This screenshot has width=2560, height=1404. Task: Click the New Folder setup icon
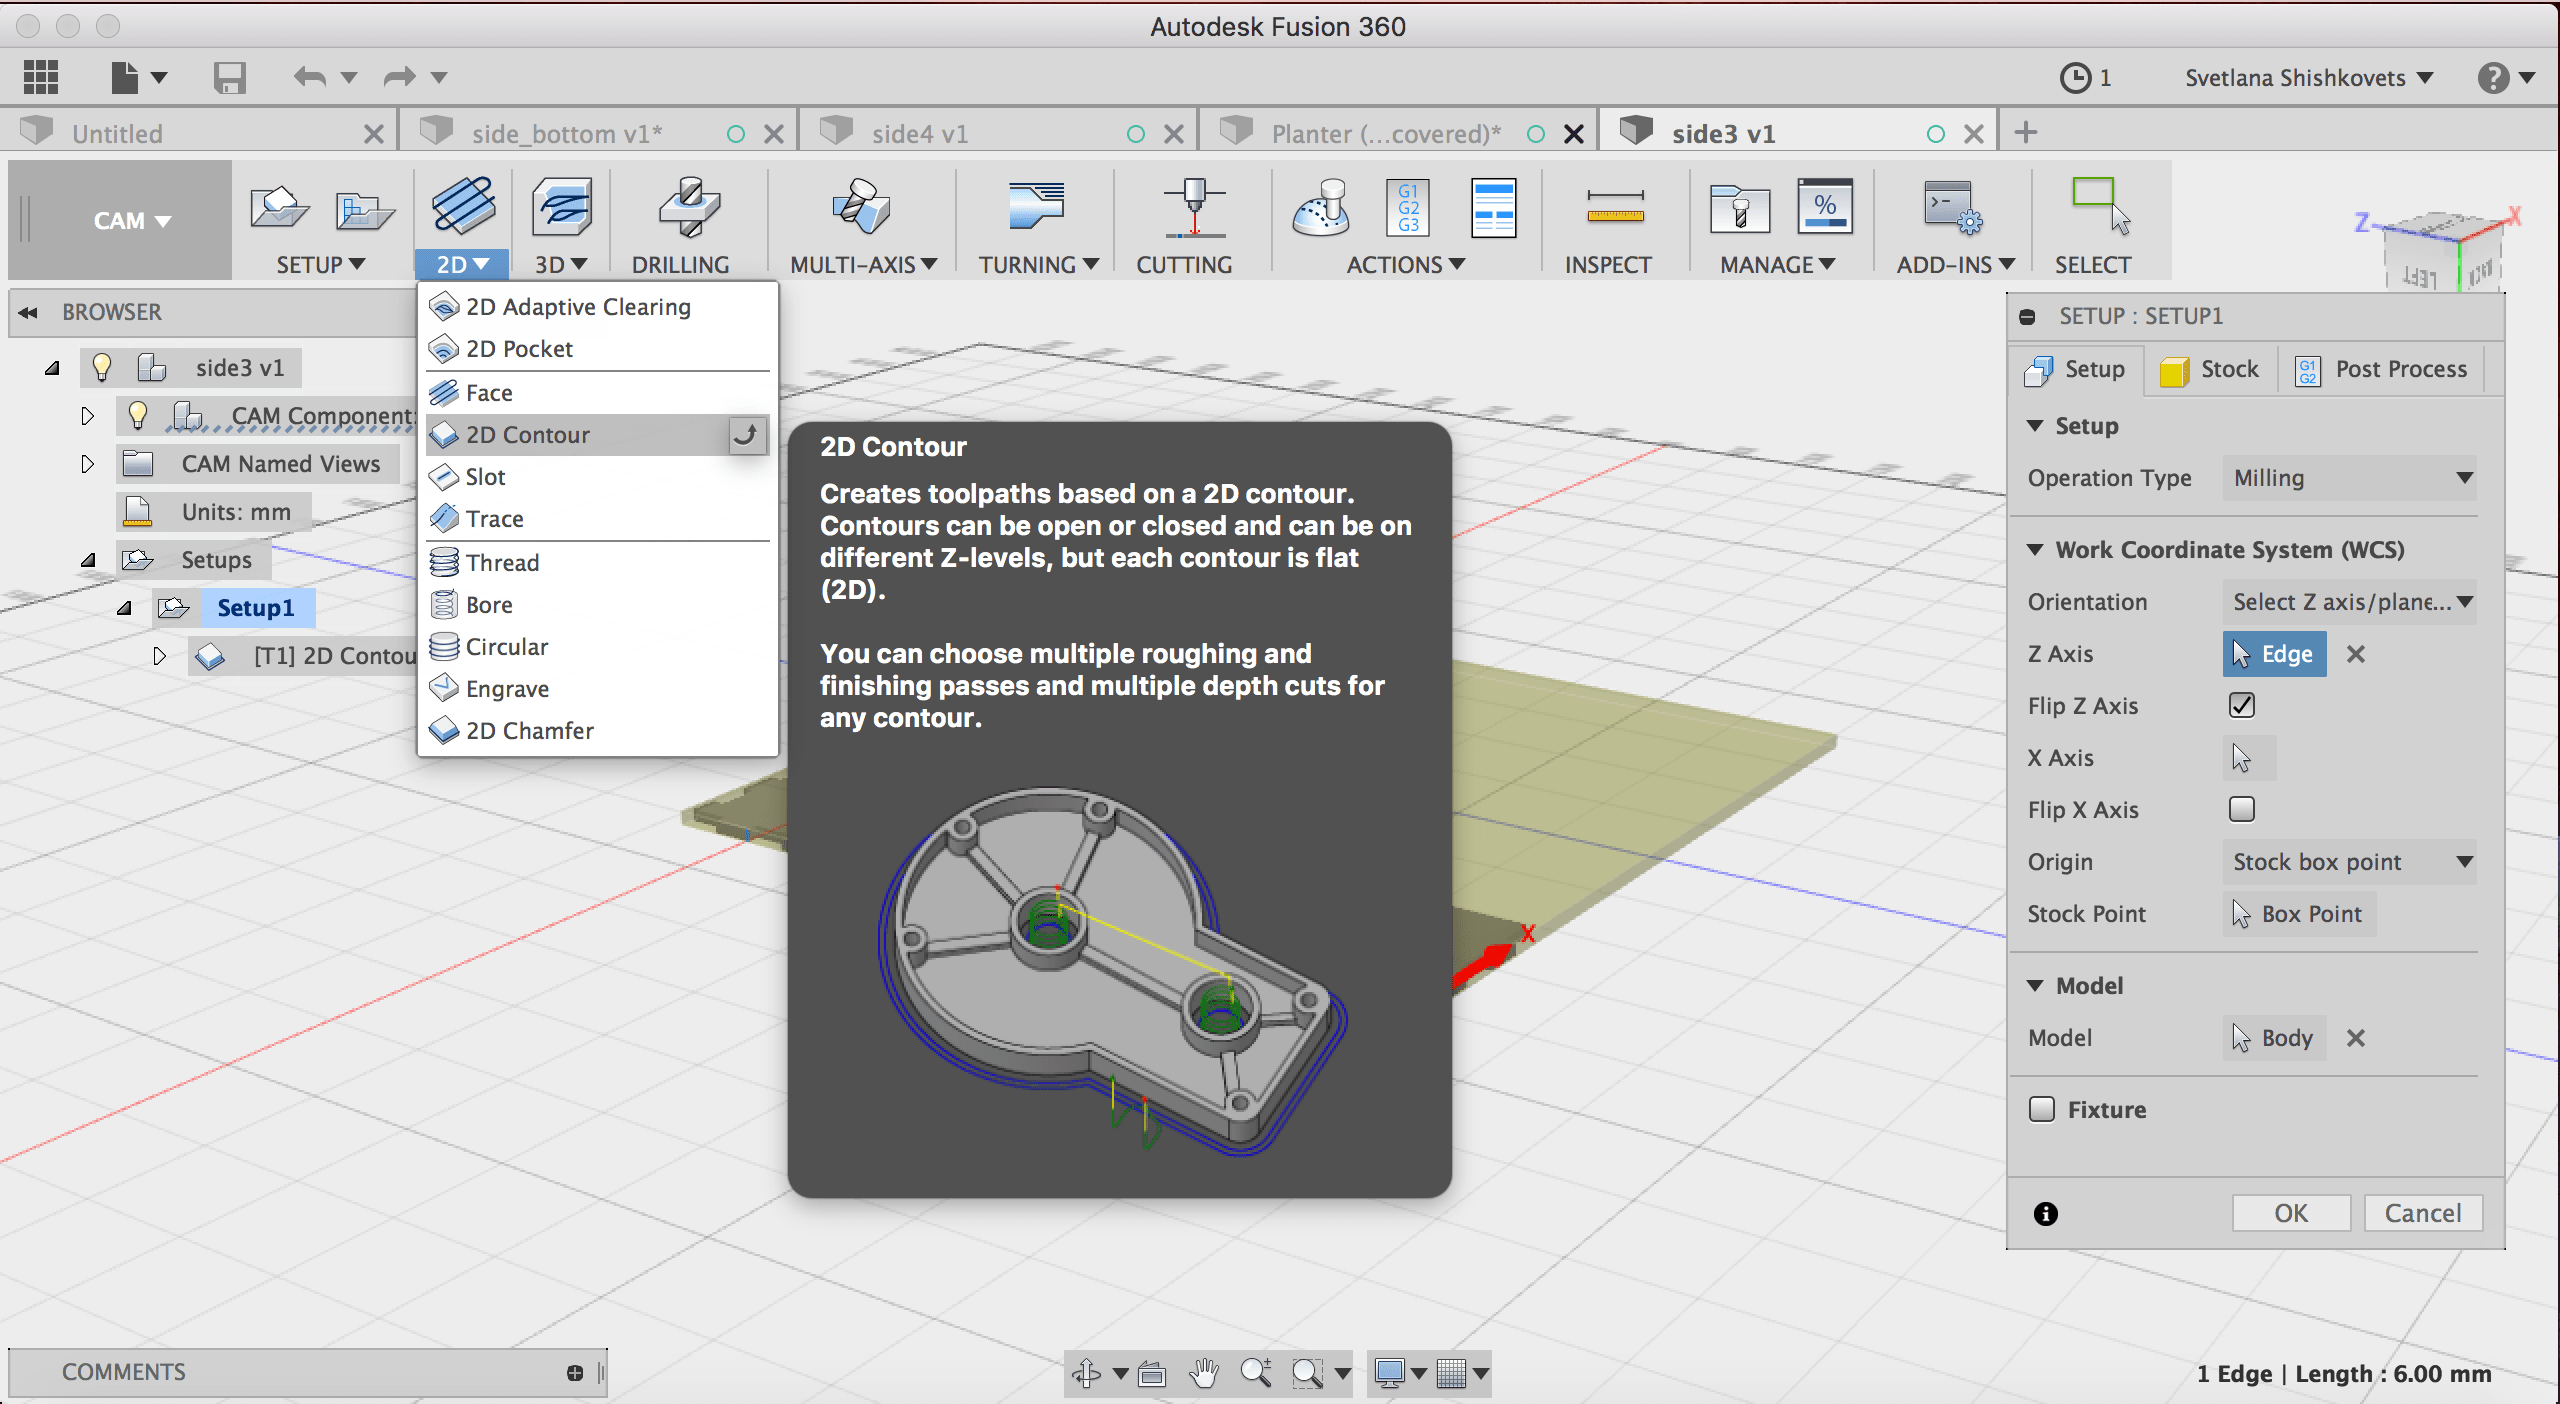(x=364, y=210)
